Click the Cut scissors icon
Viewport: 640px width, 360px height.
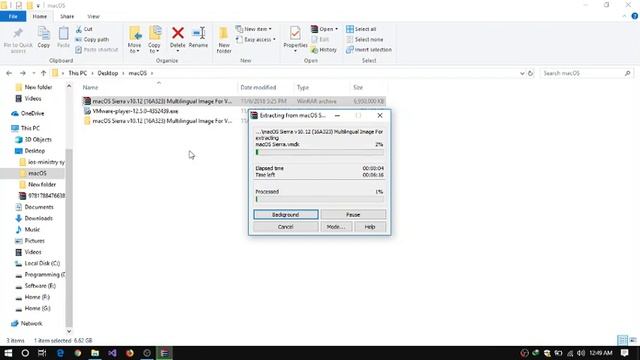coord(79,29)
